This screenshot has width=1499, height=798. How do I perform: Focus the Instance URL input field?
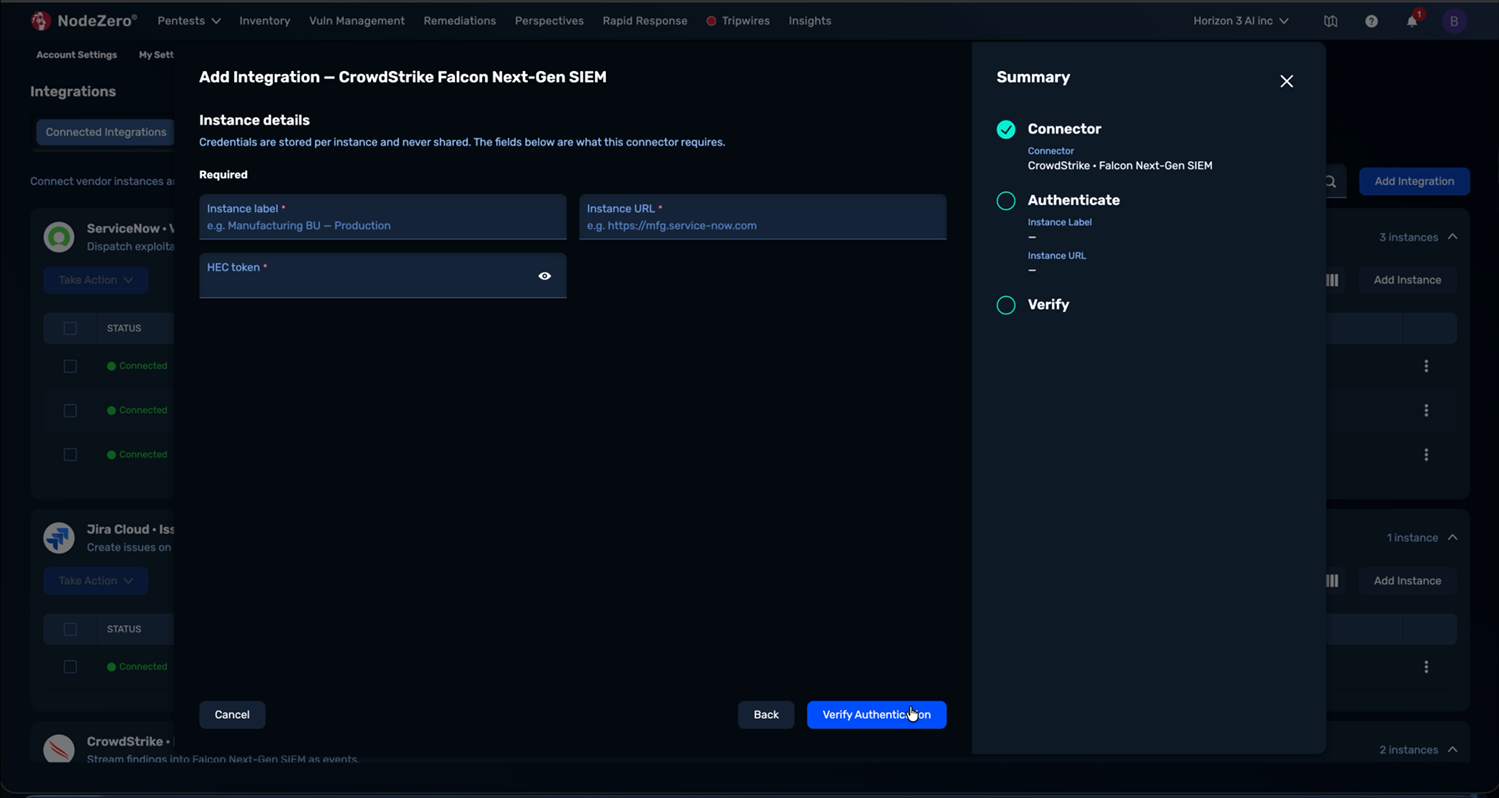click(763, 217)
